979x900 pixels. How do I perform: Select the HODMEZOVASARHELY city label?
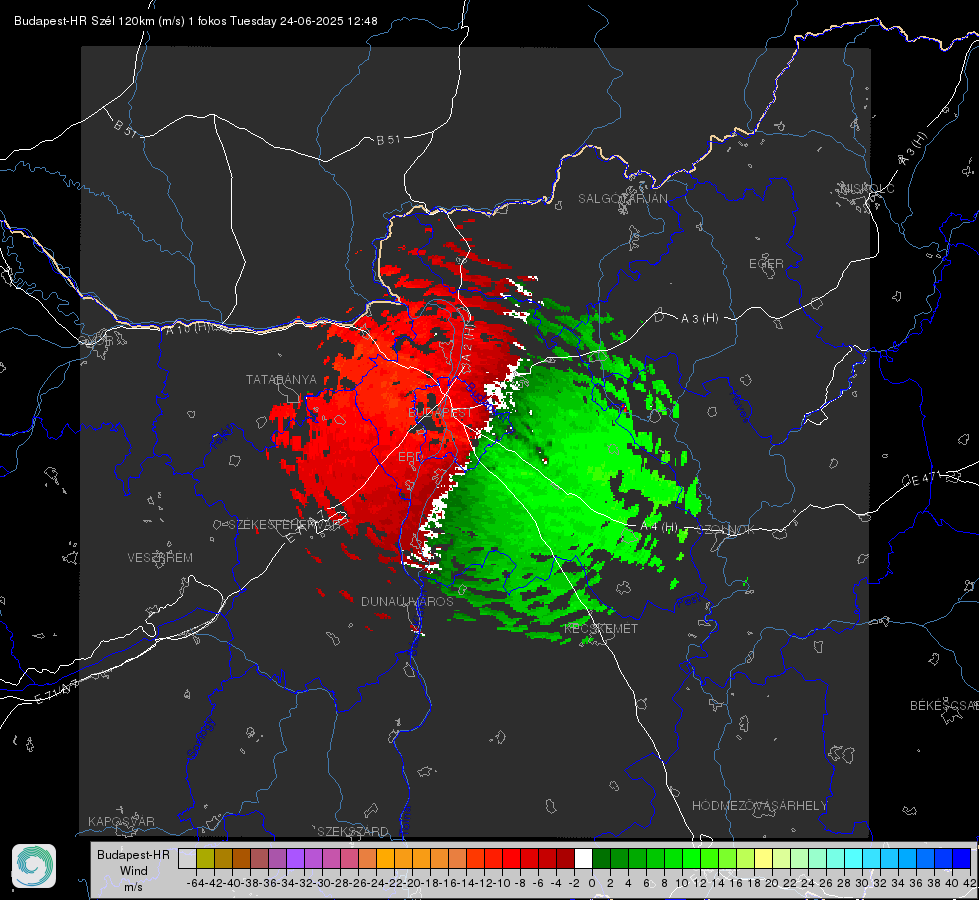pos(759,806)
